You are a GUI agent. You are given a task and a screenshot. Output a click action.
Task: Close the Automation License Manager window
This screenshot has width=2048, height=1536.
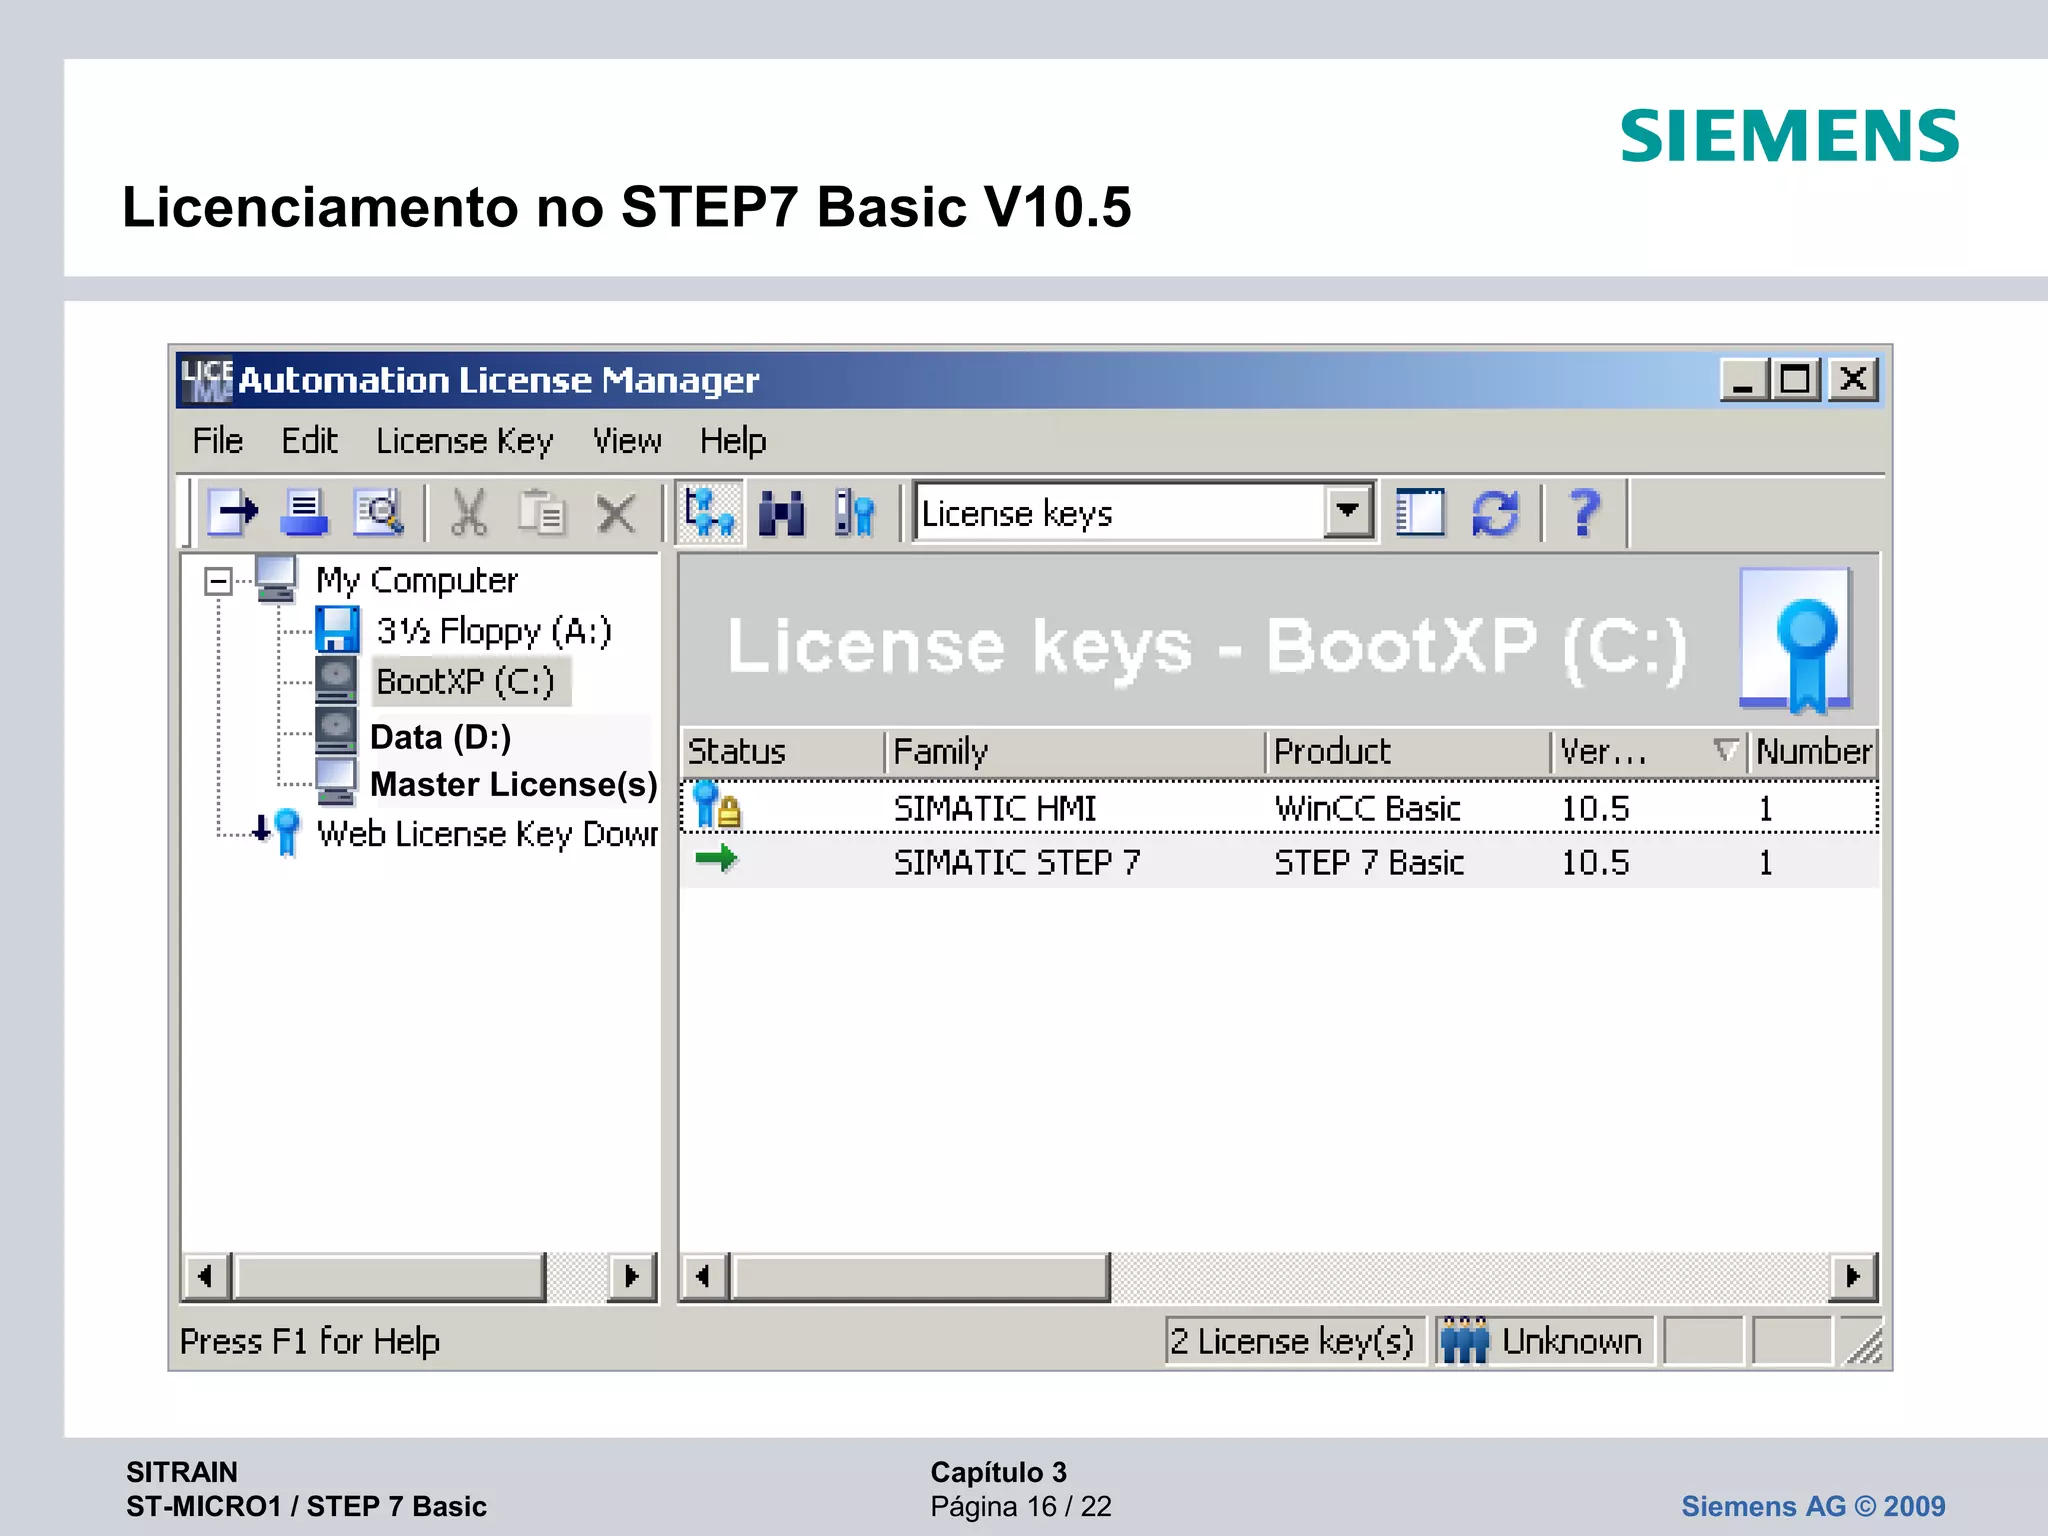[x=1853, y=380]
